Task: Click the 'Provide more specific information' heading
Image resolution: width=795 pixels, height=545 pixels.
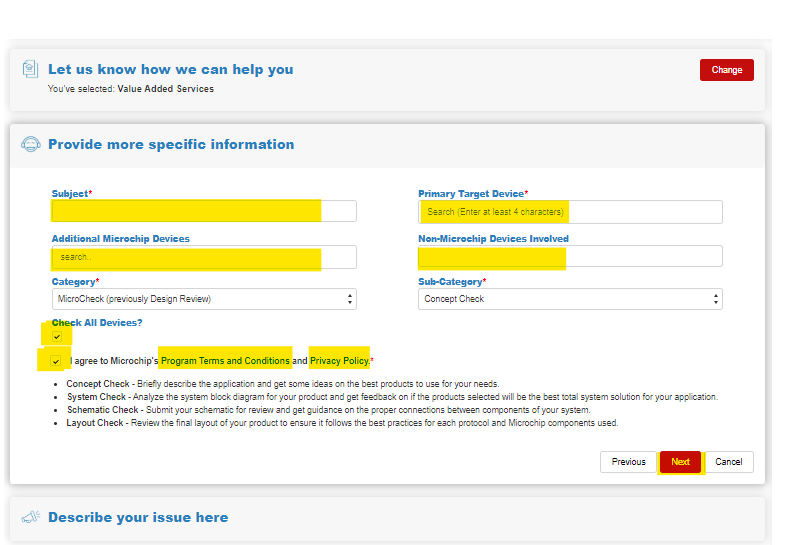Action: [171, 144]
